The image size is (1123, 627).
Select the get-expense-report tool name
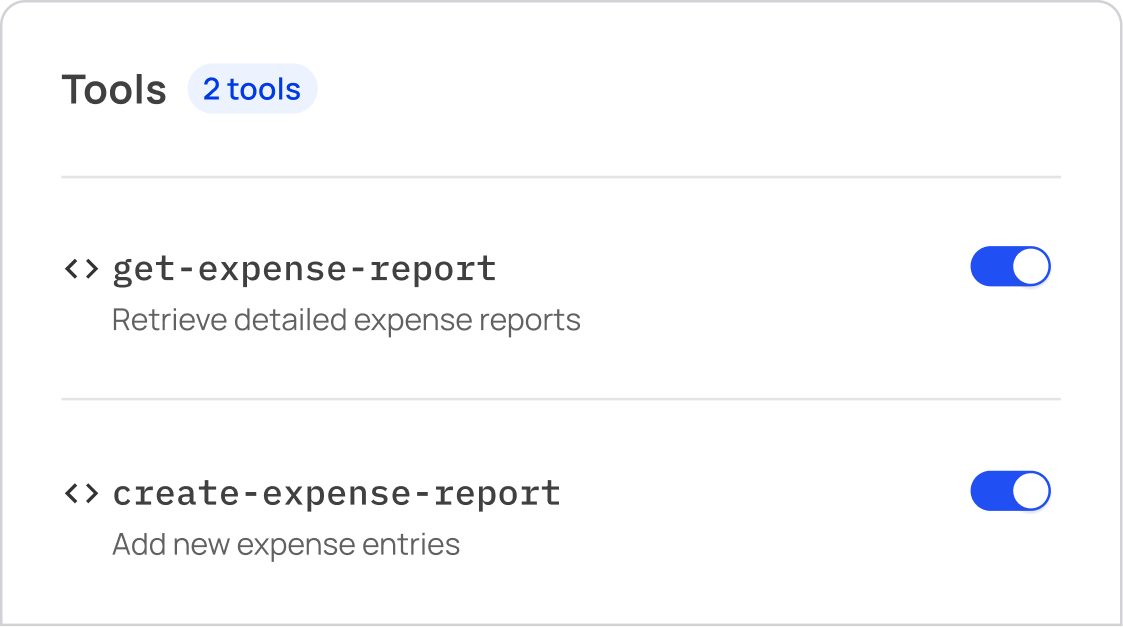click(304, 268)
